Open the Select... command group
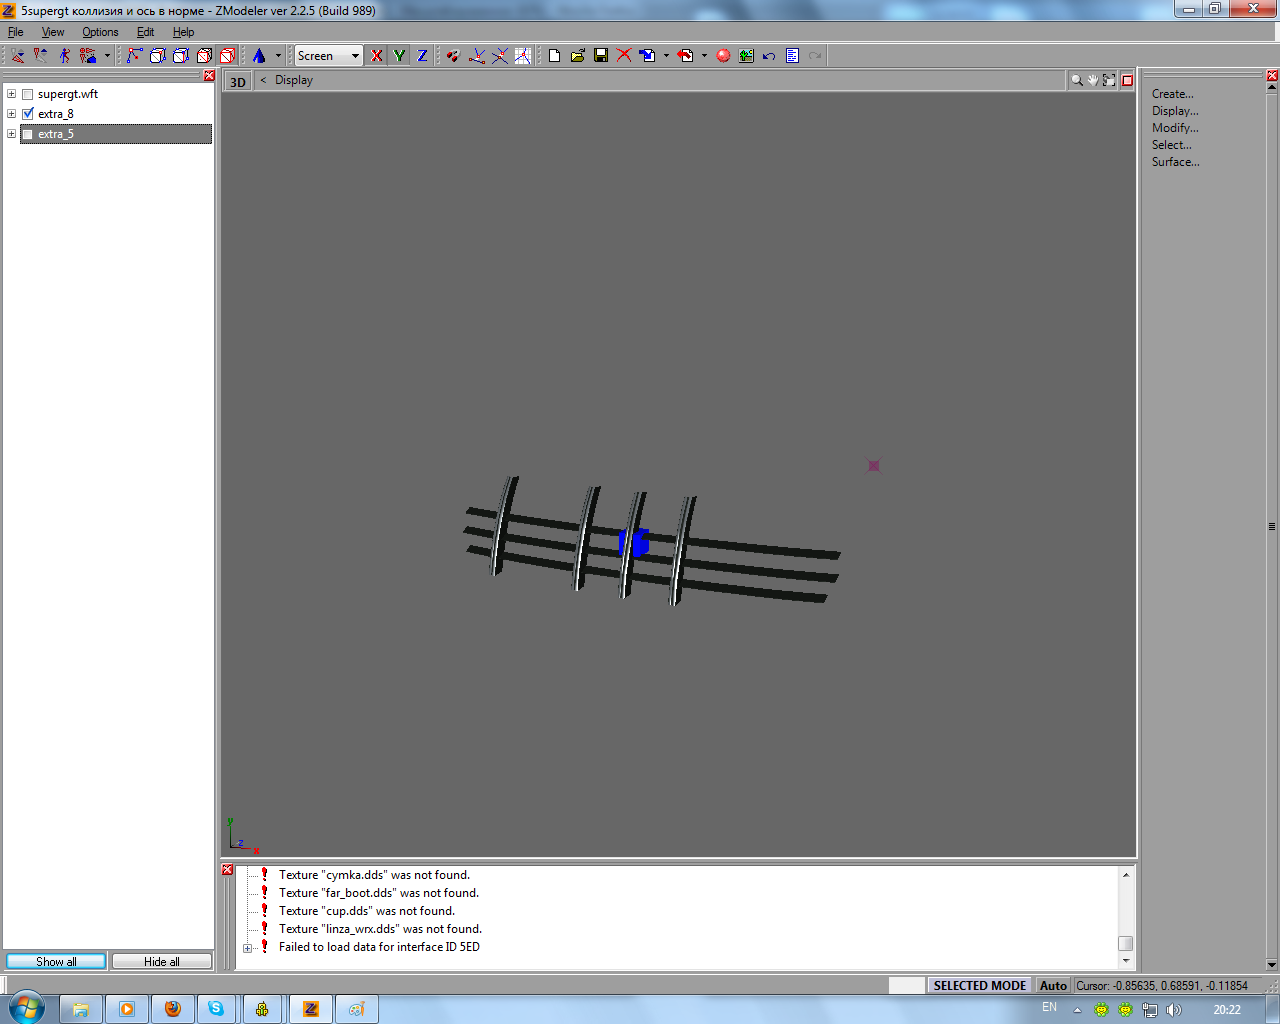 pyautogui.click(x=1172, y=145)
